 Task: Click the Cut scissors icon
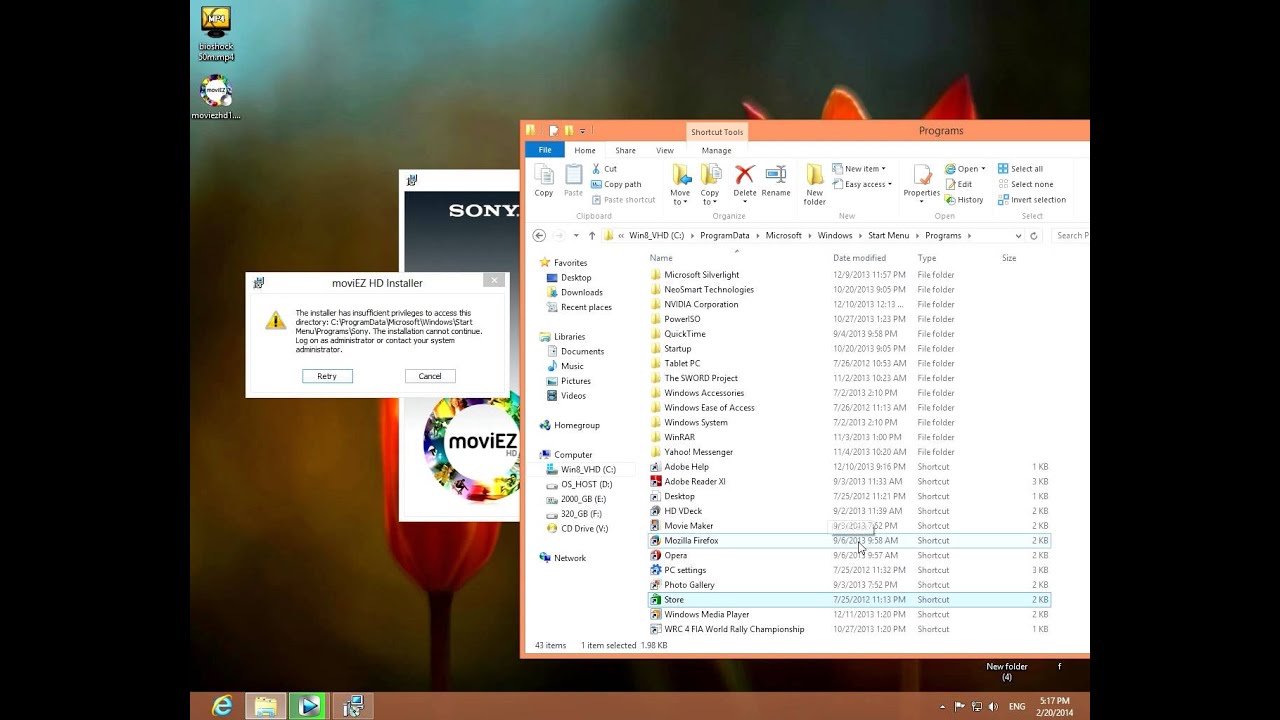pos(597,169)
